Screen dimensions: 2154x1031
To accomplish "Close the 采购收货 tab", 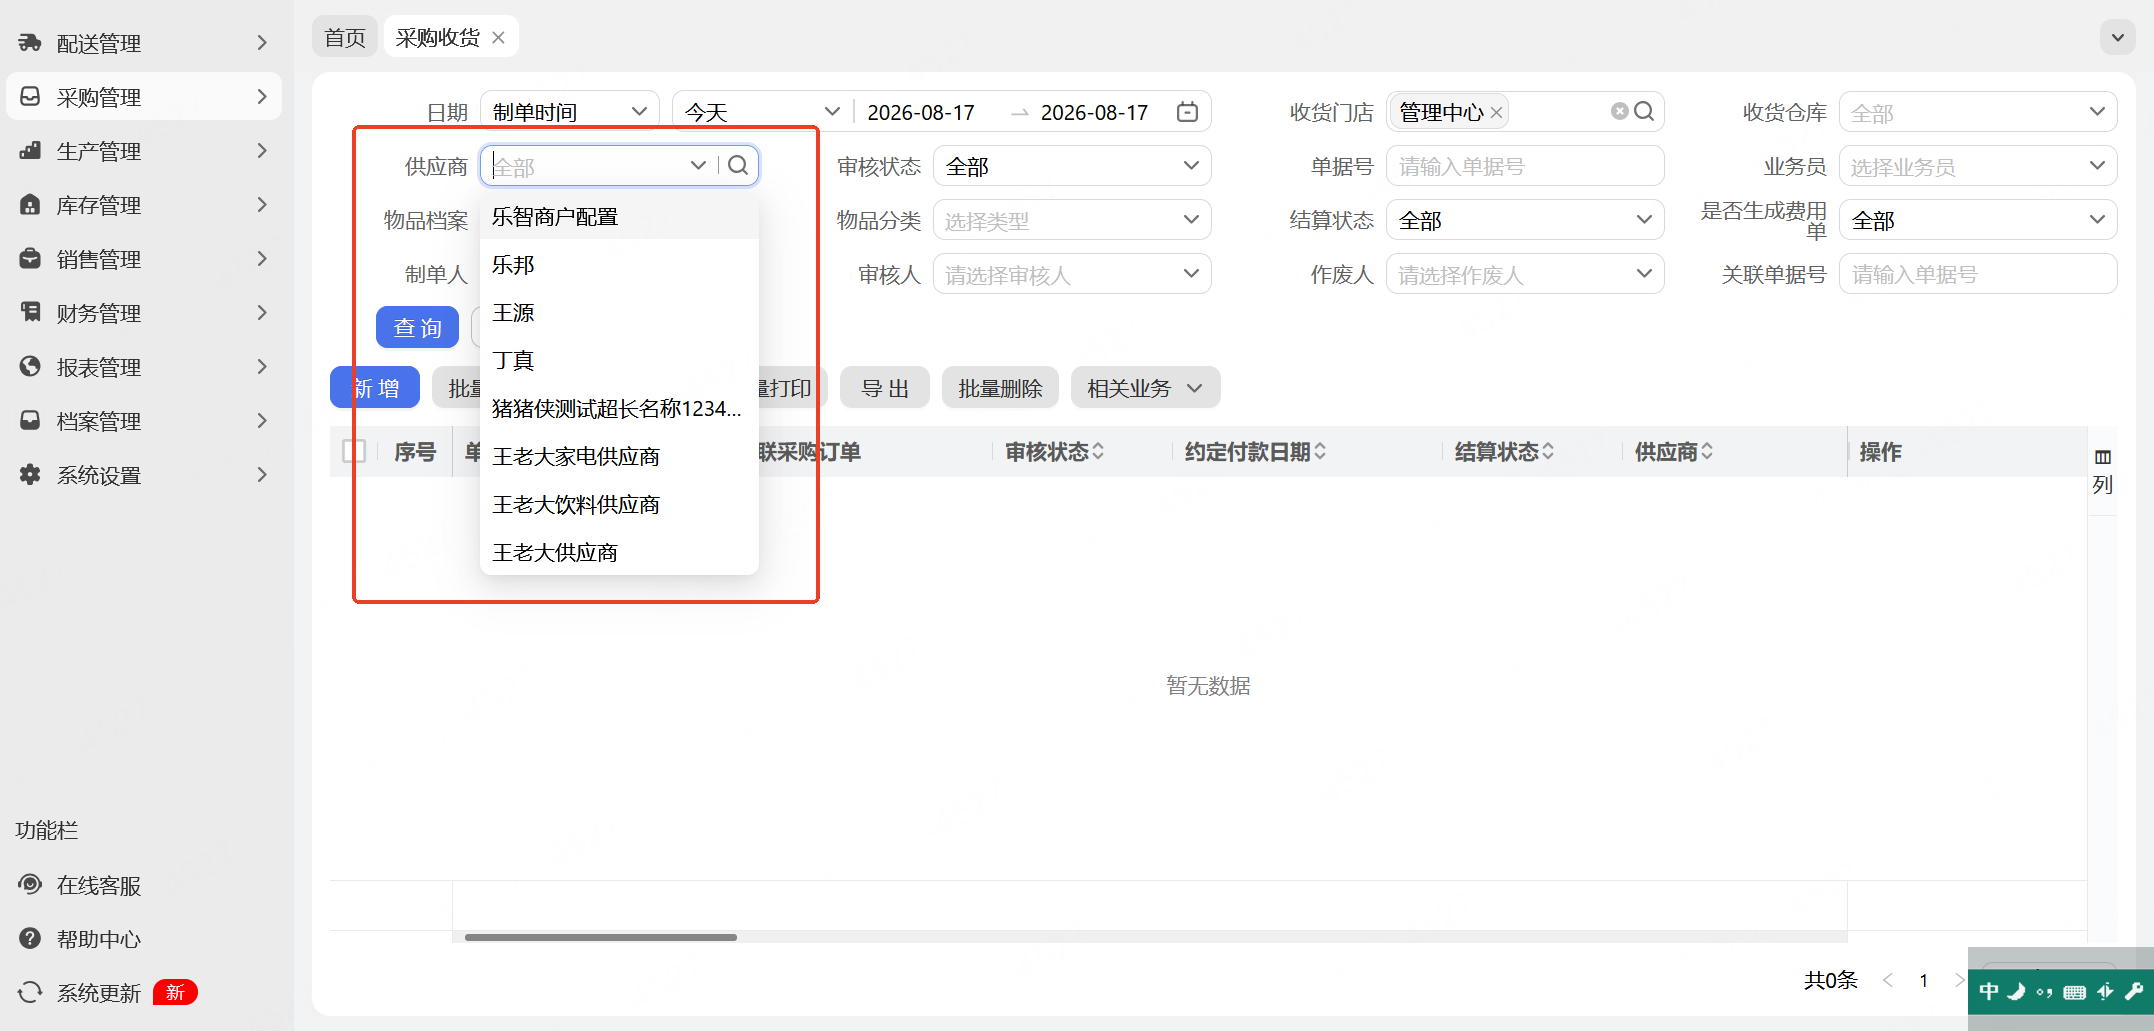I will point(498,38).
